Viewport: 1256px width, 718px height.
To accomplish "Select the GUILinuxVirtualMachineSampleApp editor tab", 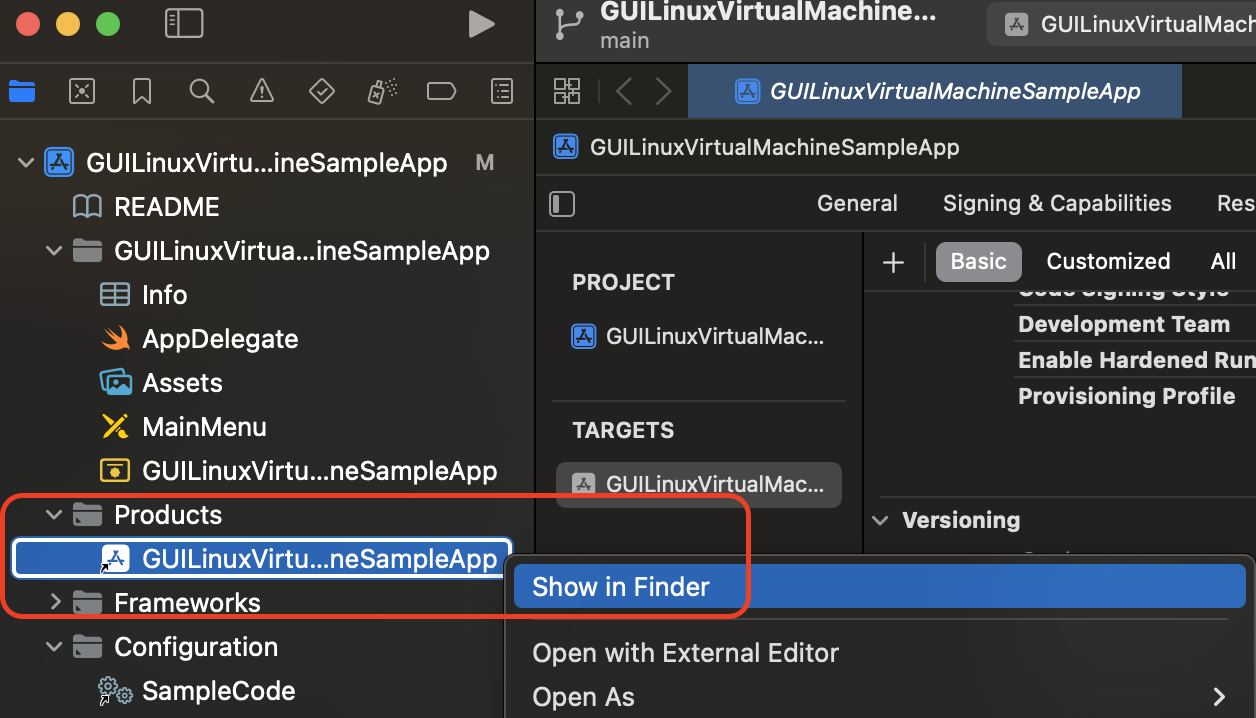I will (x=934, y=92).
